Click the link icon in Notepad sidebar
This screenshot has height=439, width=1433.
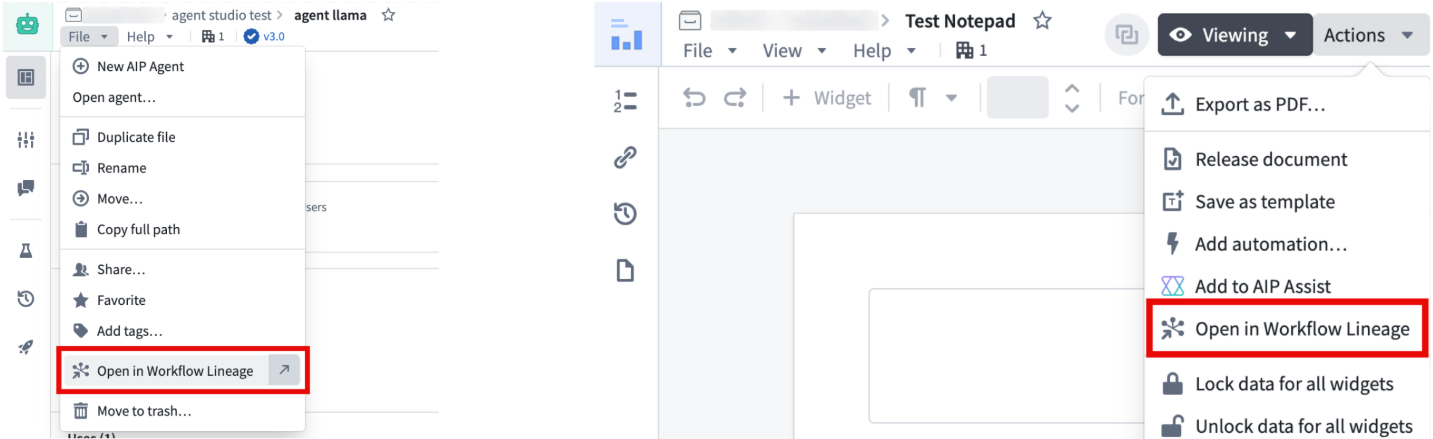coord(625,157)
